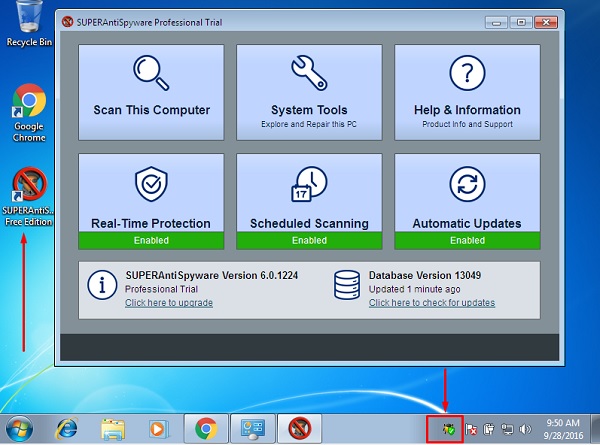This screenshot has height=445, width=600.
Task: Click the power plug tray icon
Action: [489, 429]
